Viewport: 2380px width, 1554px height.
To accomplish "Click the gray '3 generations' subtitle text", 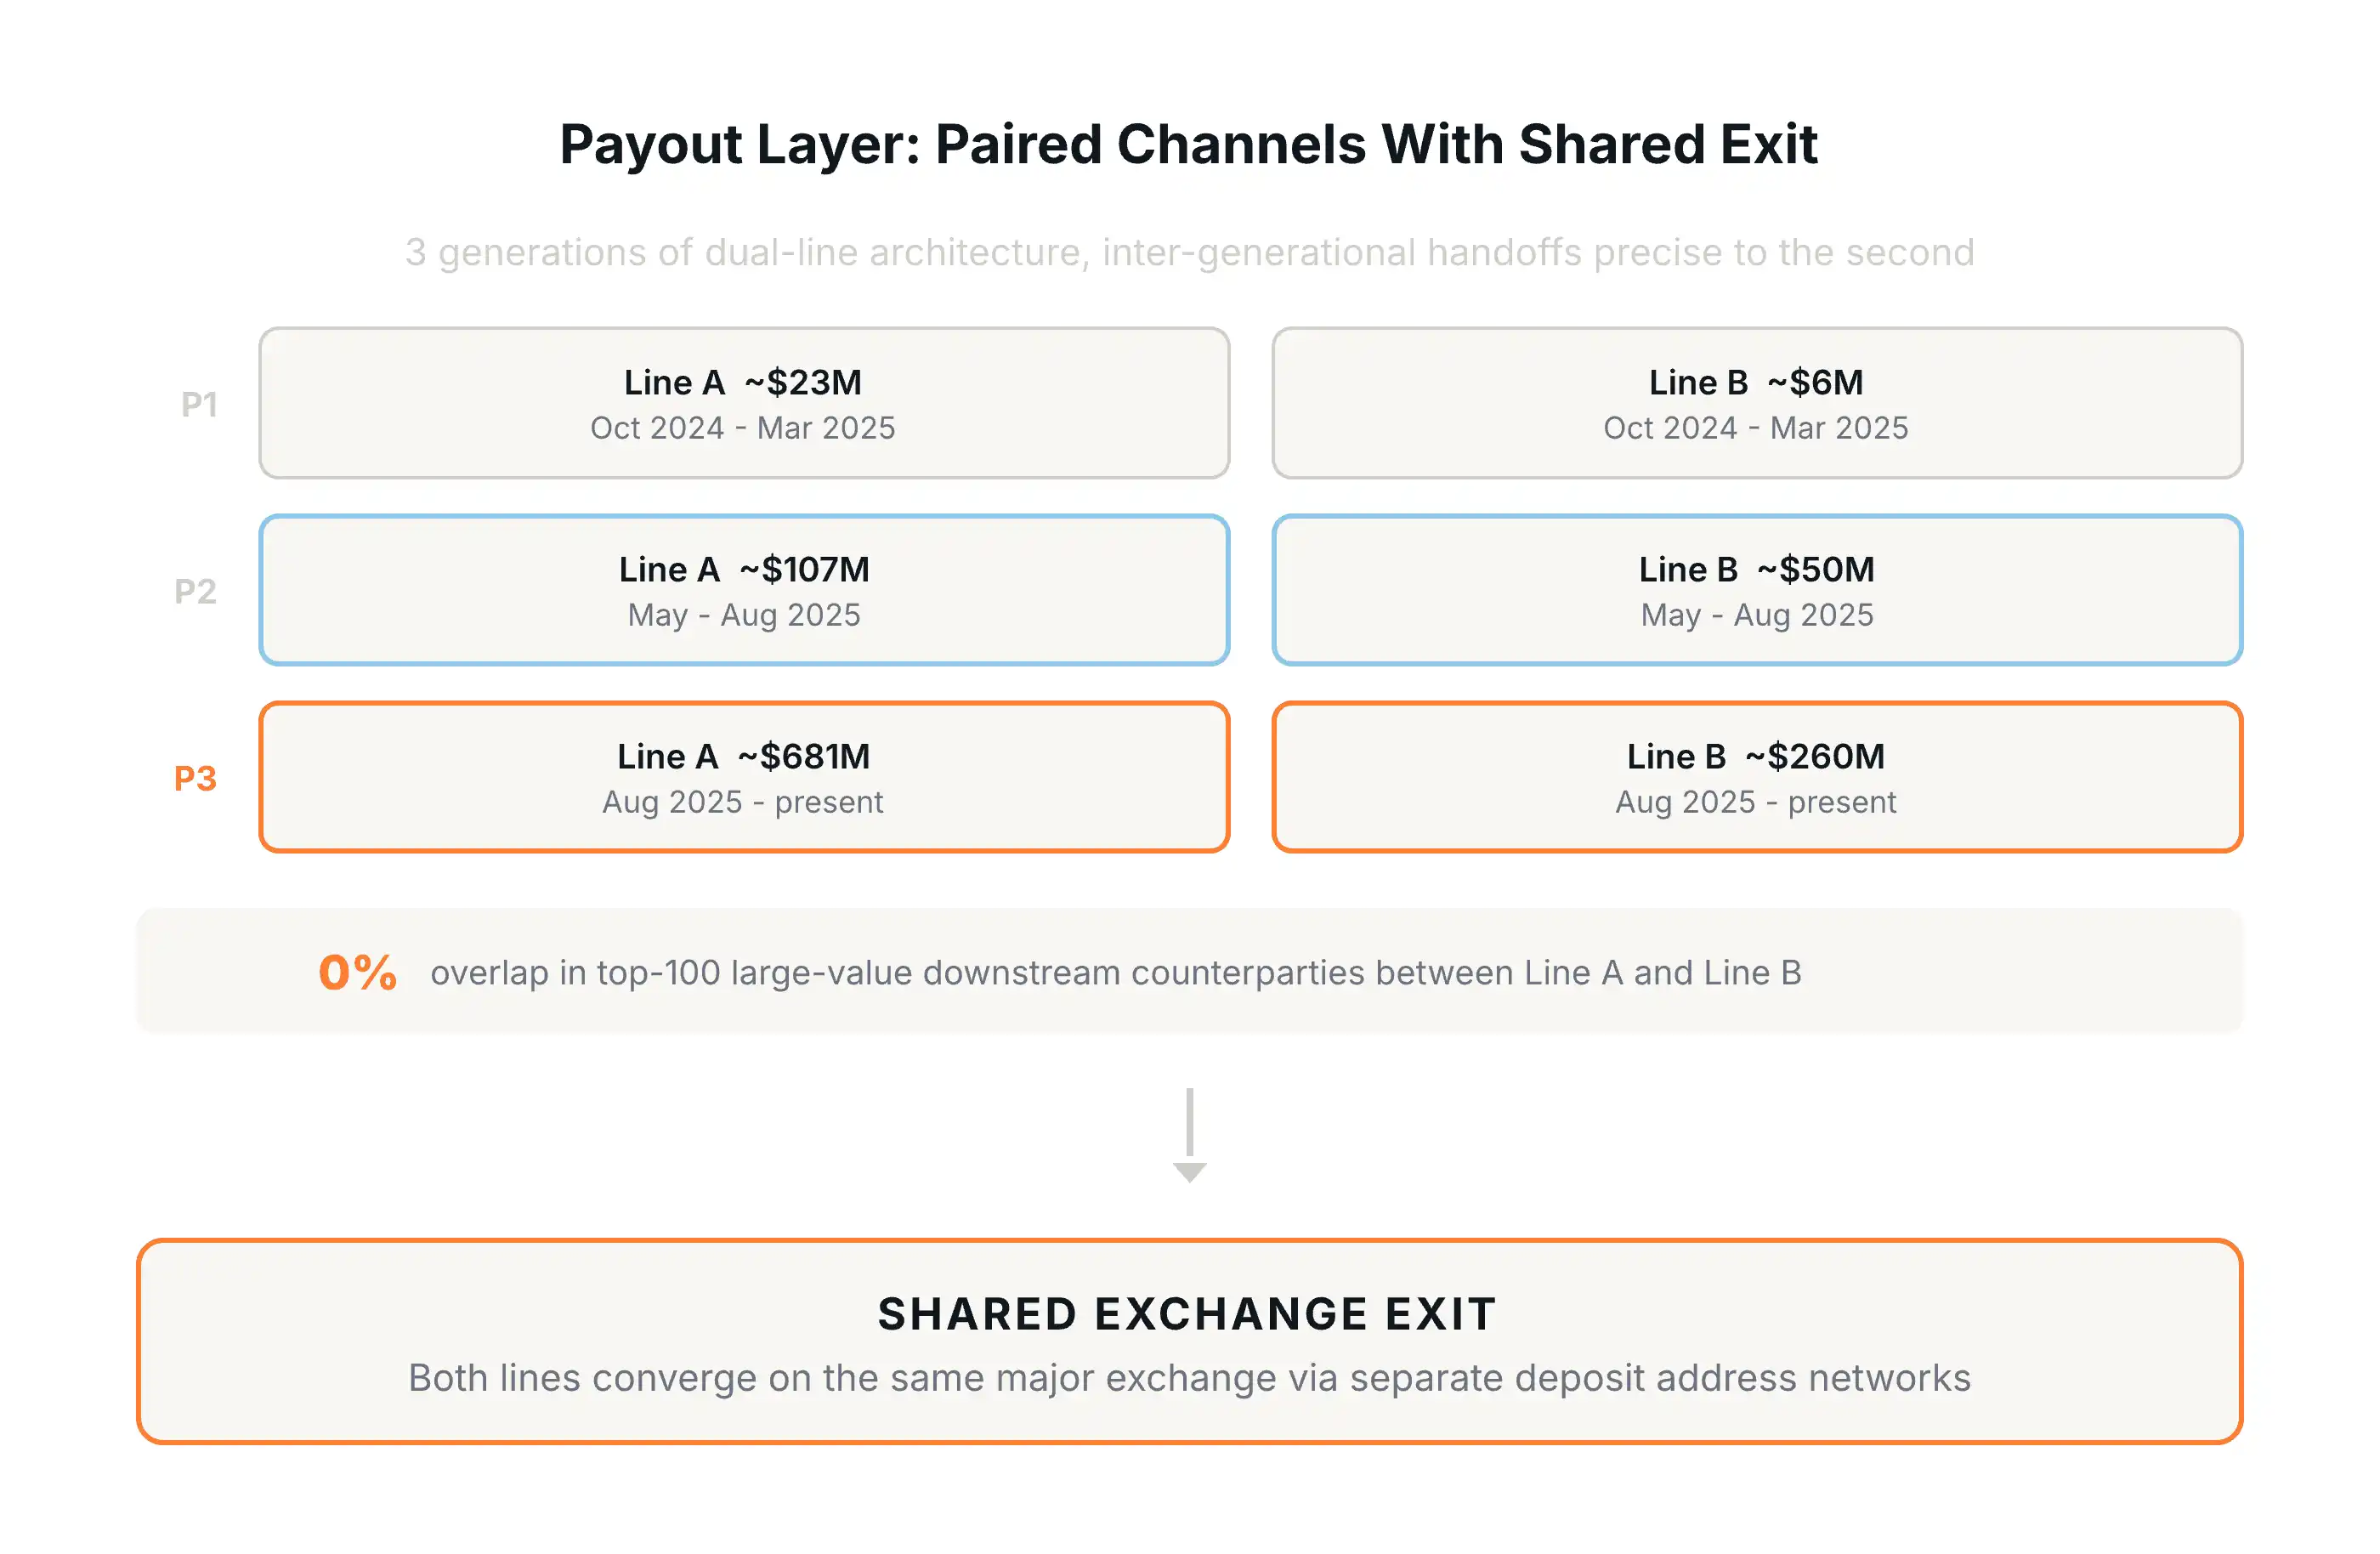I will (x=1189, y=252).
